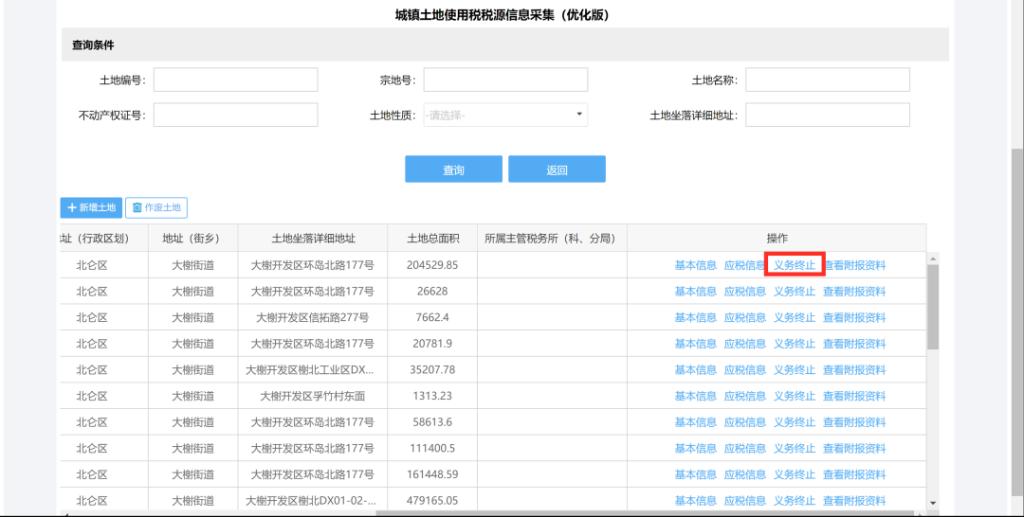Image resolution: width=1024 pixels, height=517 pixels.
Task: Click the 查询 search button
Action: (453, 170)
